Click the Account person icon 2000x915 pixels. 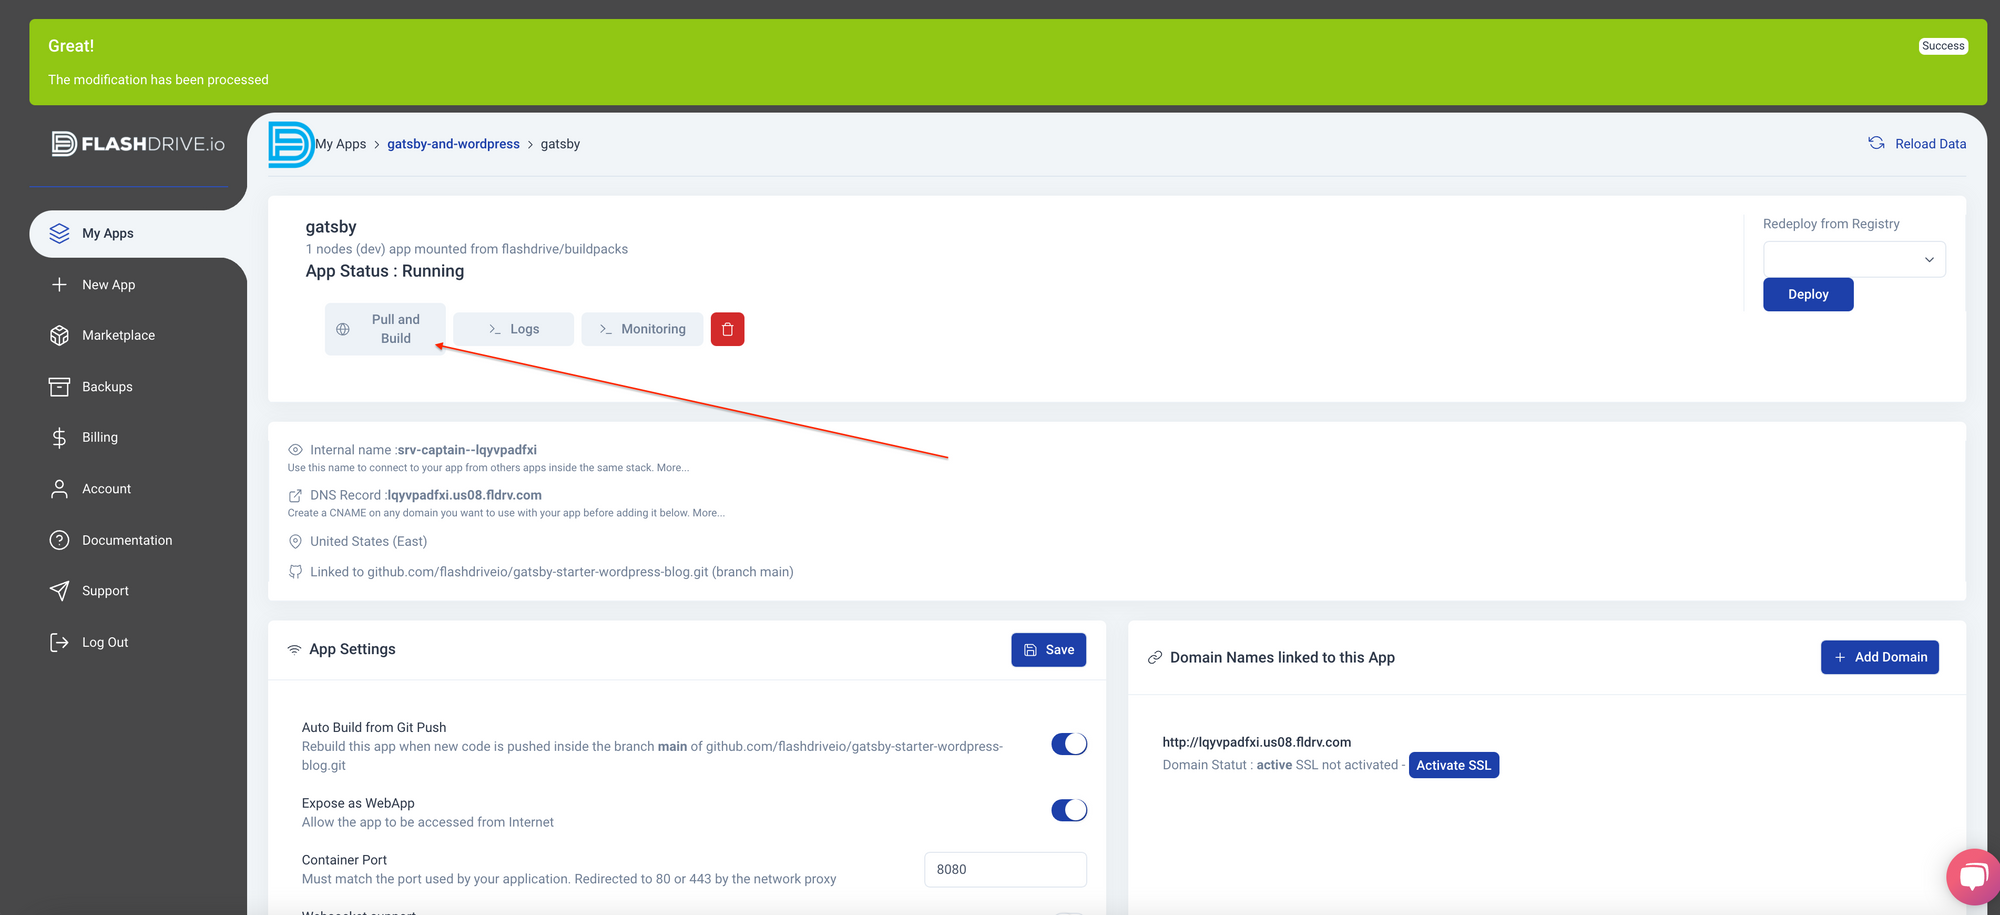point(59,488)
